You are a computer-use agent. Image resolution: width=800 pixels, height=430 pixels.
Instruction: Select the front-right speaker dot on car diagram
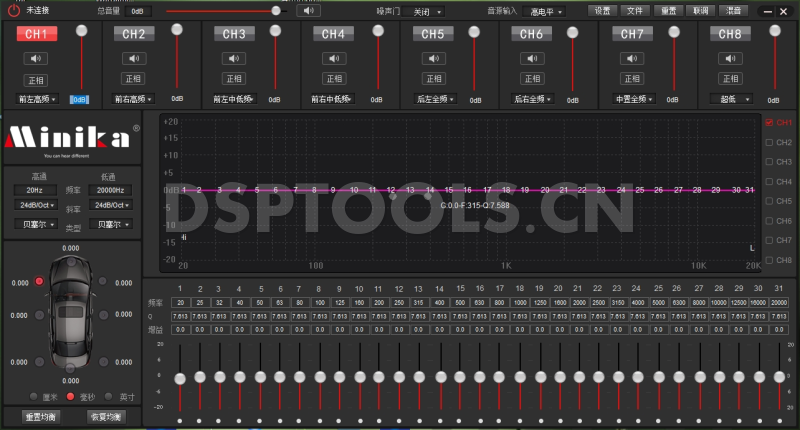click(103, 281)
